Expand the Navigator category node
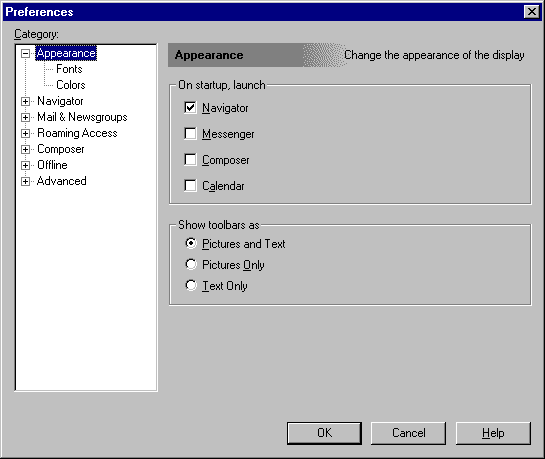 (25, 101)
